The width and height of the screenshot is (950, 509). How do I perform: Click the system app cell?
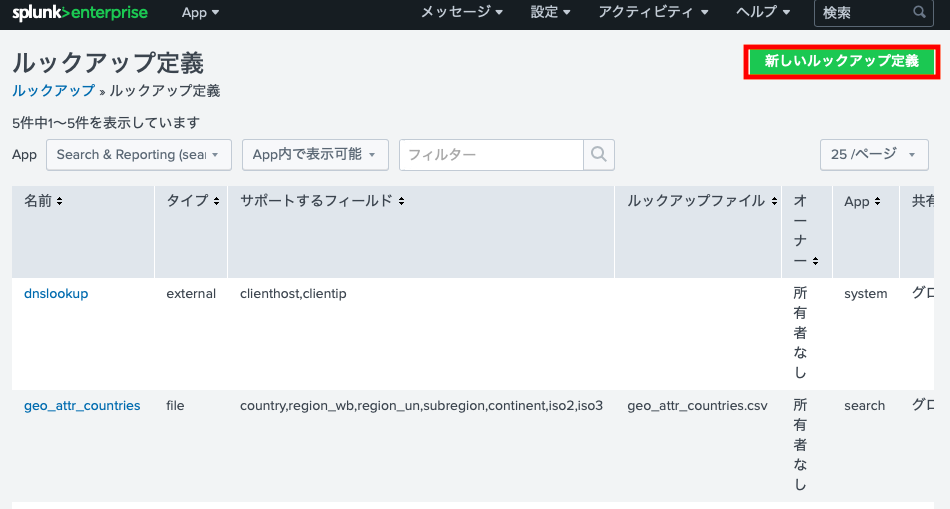coord(865,293)
